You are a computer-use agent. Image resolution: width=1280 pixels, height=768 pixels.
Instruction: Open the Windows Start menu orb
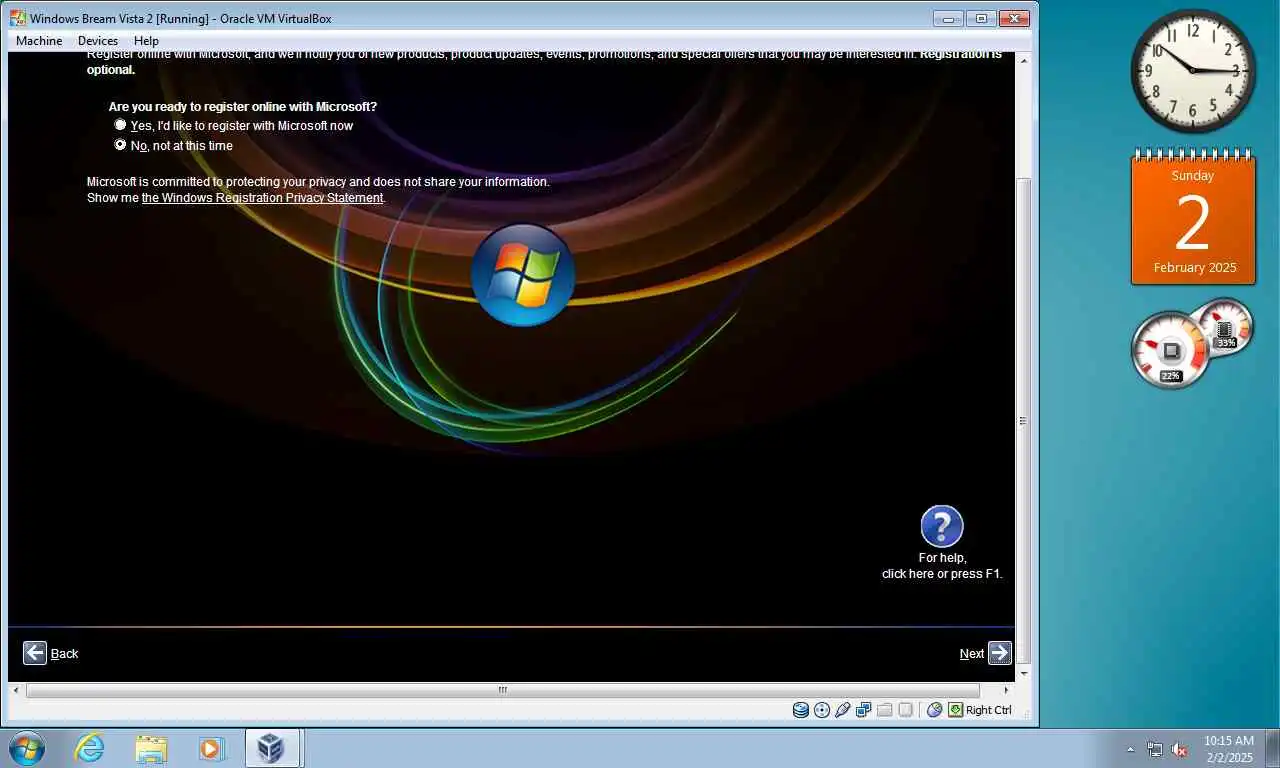pos(26,748)
